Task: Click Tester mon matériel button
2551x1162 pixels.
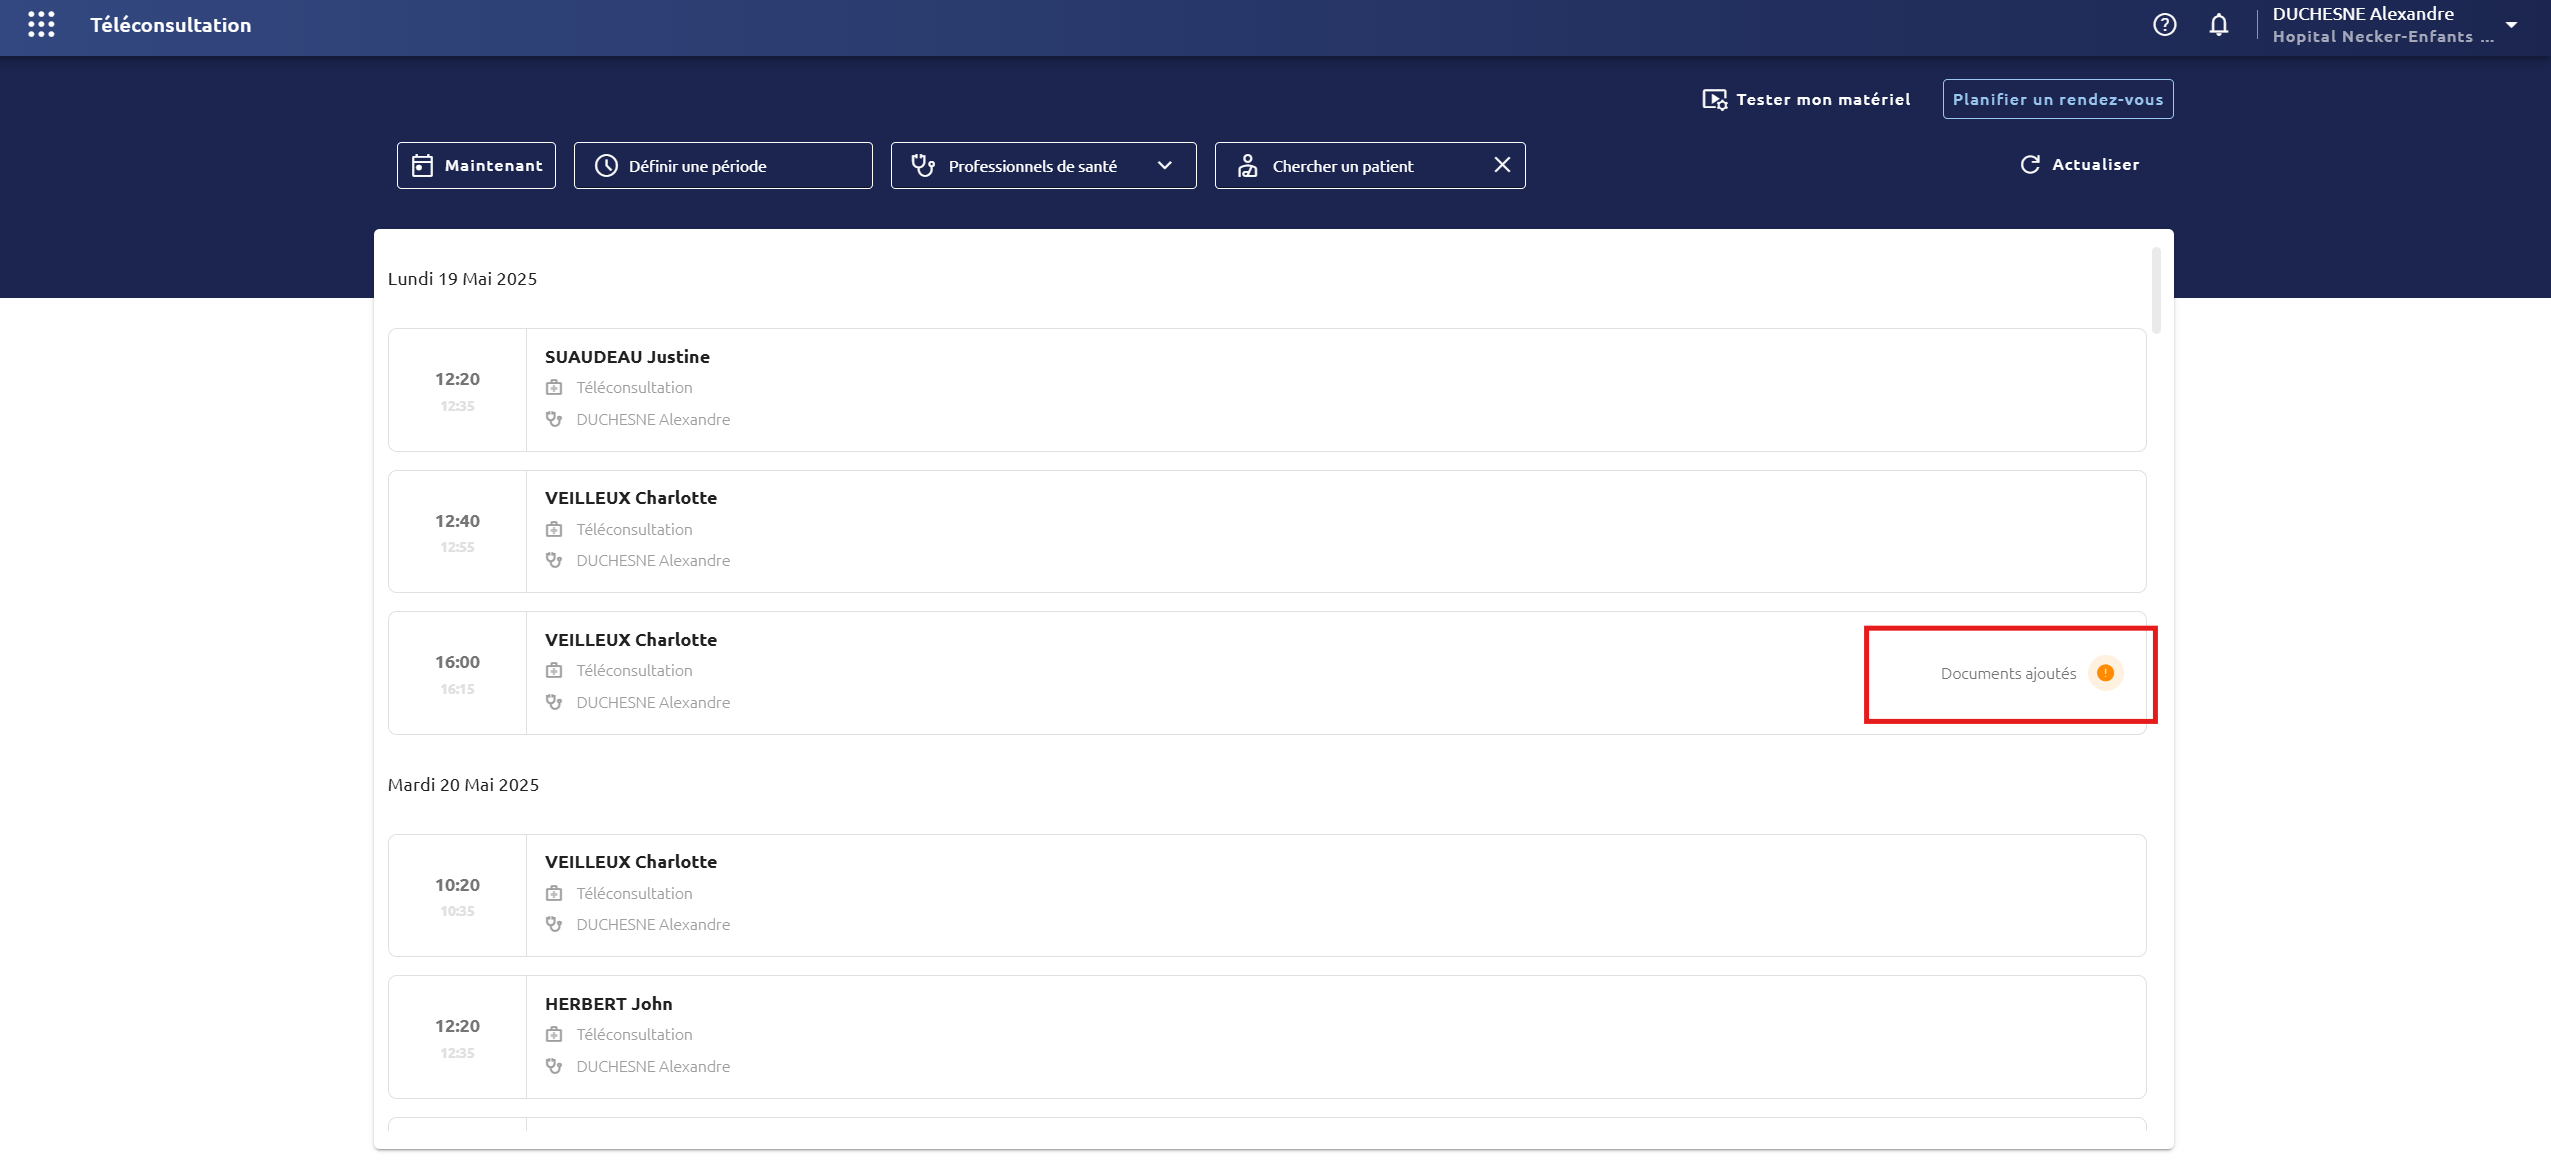Action: [x=1806, y=99]
